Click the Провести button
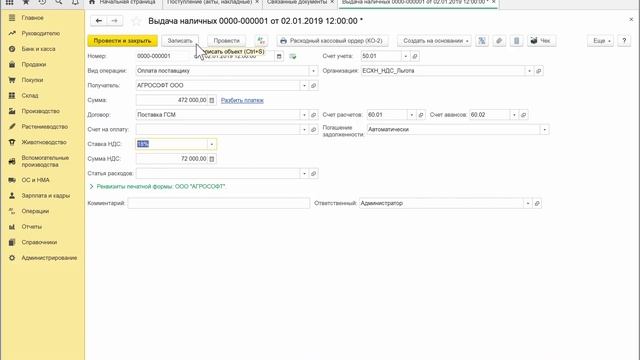The height and width of the screenshot is (360, 640). coord(227,41)
